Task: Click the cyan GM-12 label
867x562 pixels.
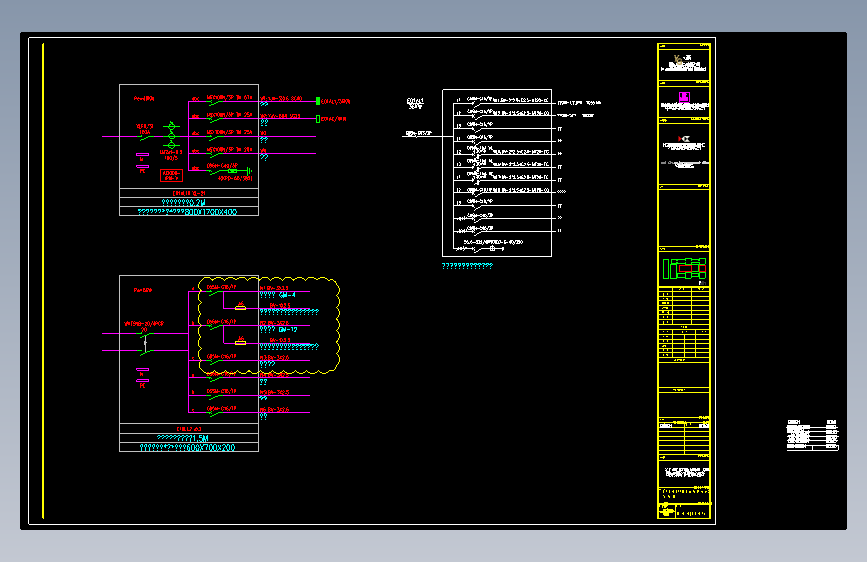Action: tap(288, 330)
